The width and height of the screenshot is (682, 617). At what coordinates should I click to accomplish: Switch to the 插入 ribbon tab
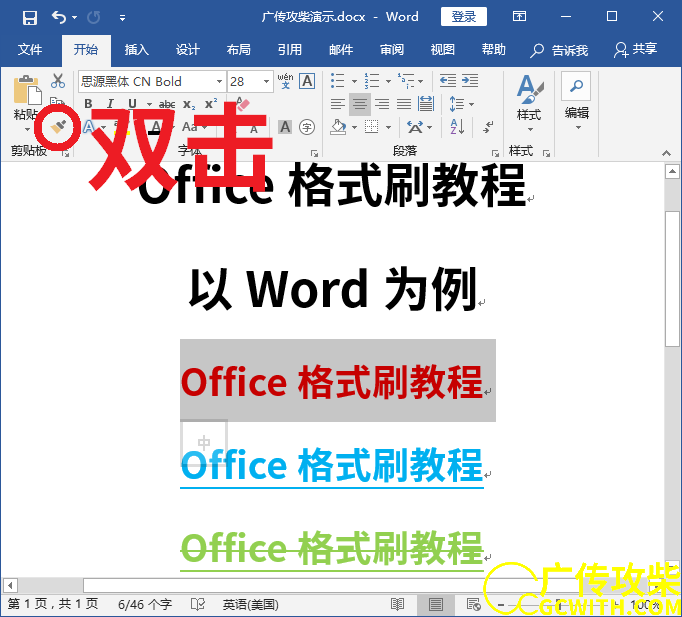pos(137,50)
